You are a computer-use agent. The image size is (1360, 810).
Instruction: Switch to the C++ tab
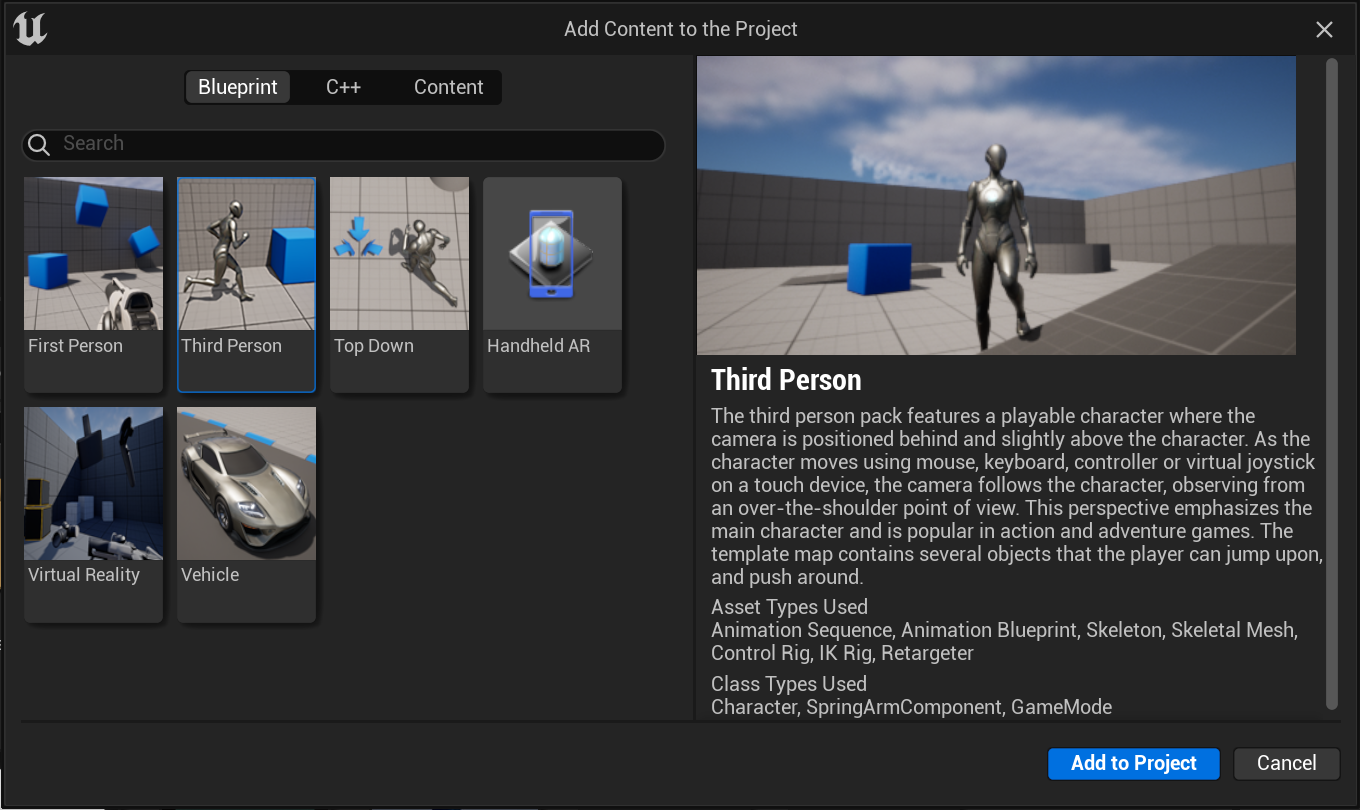(343, 87)
